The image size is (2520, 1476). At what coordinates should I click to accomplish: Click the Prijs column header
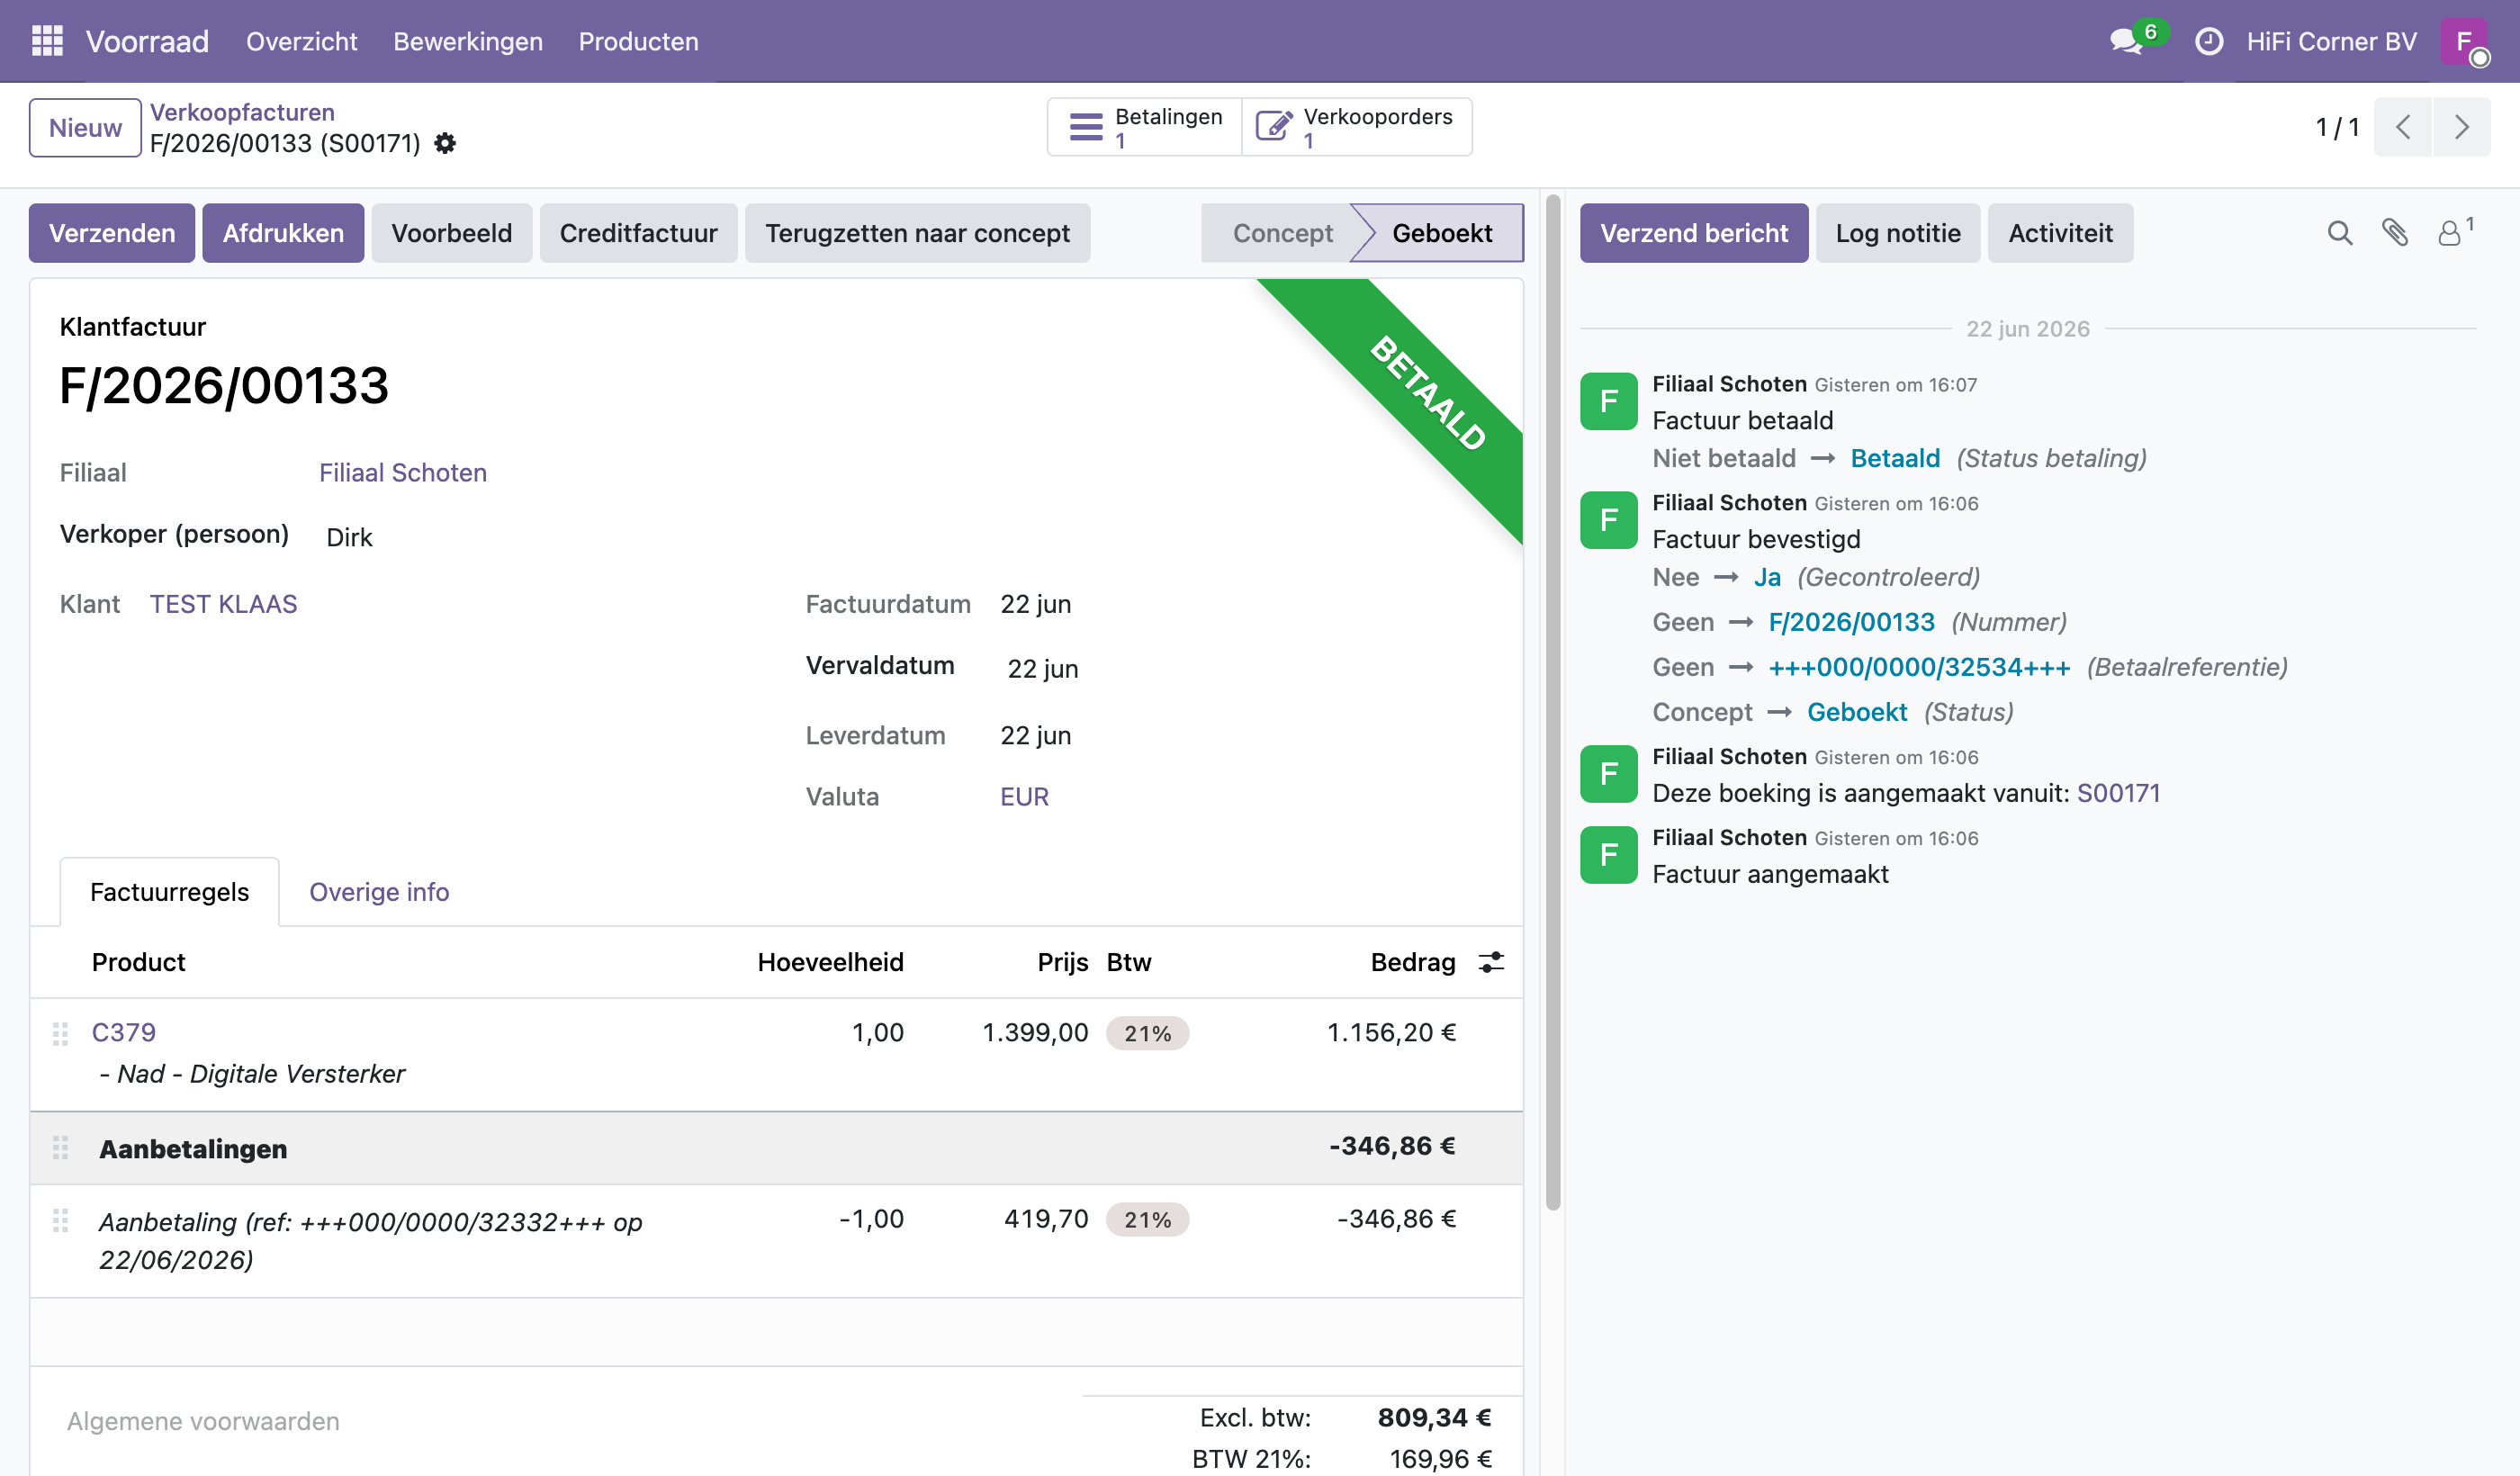pos(1062,962)
